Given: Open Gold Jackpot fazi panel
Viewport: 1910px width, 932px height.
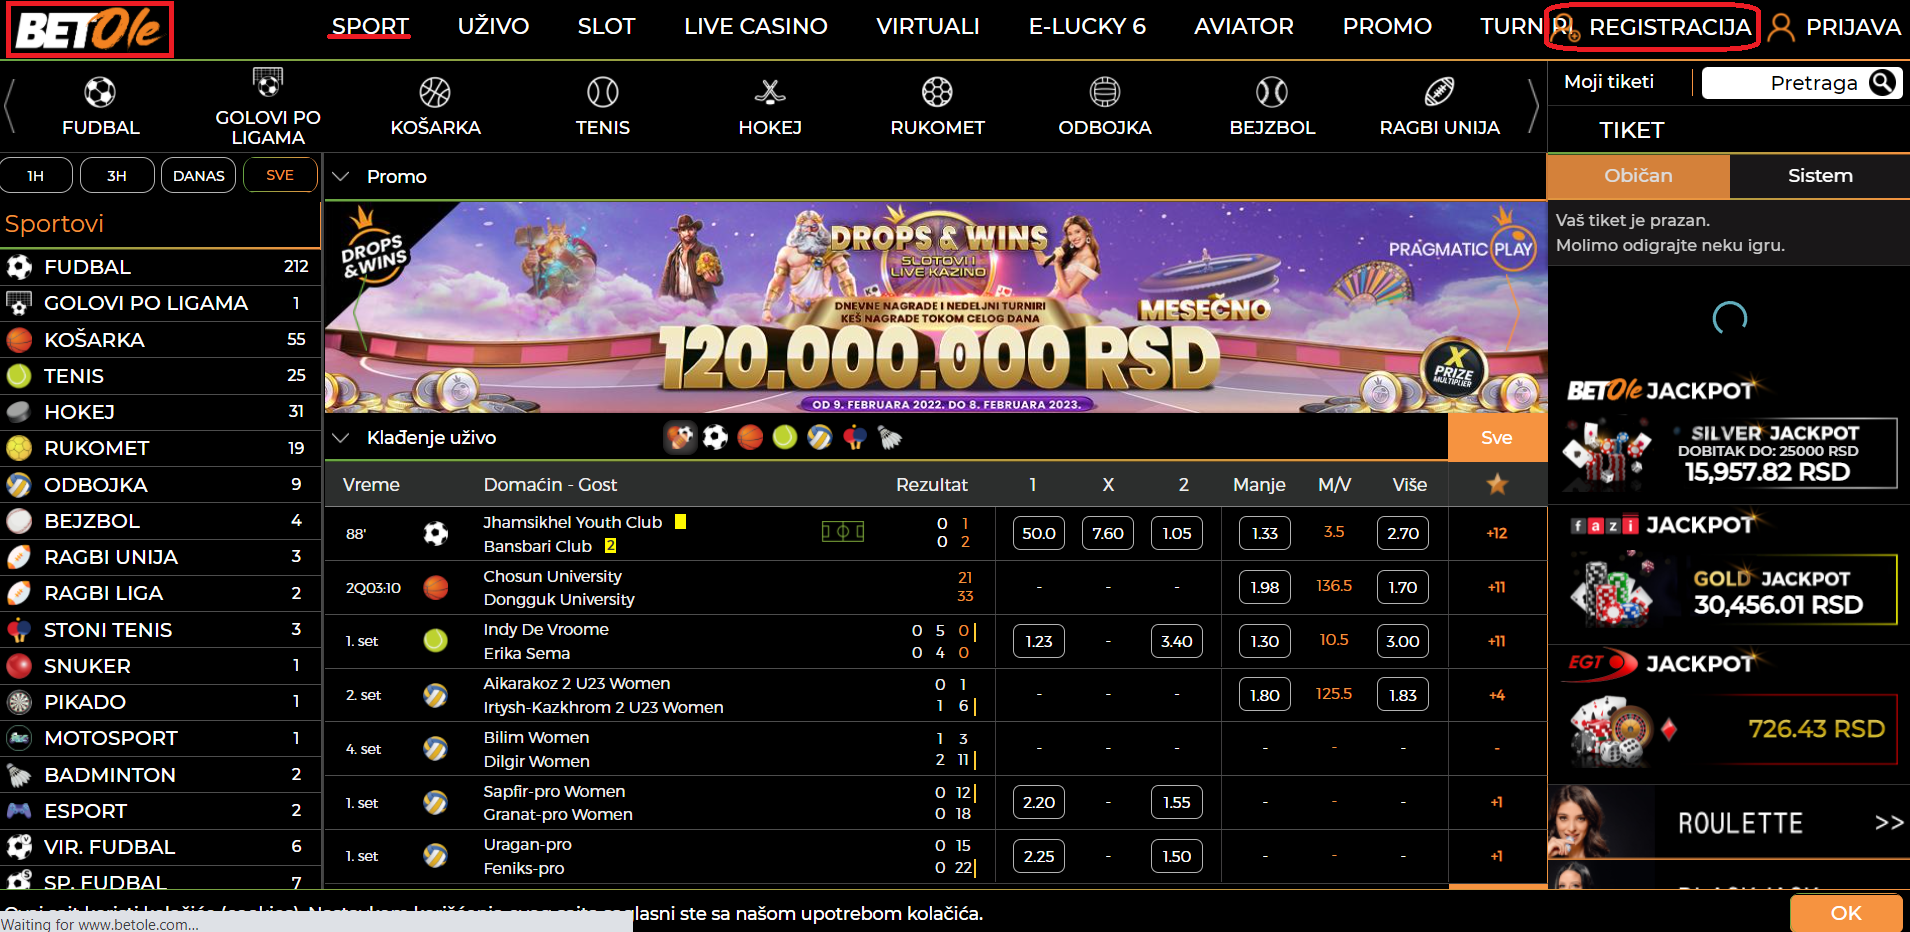Looking at the screenshot, I should (x=1730, y=590).
